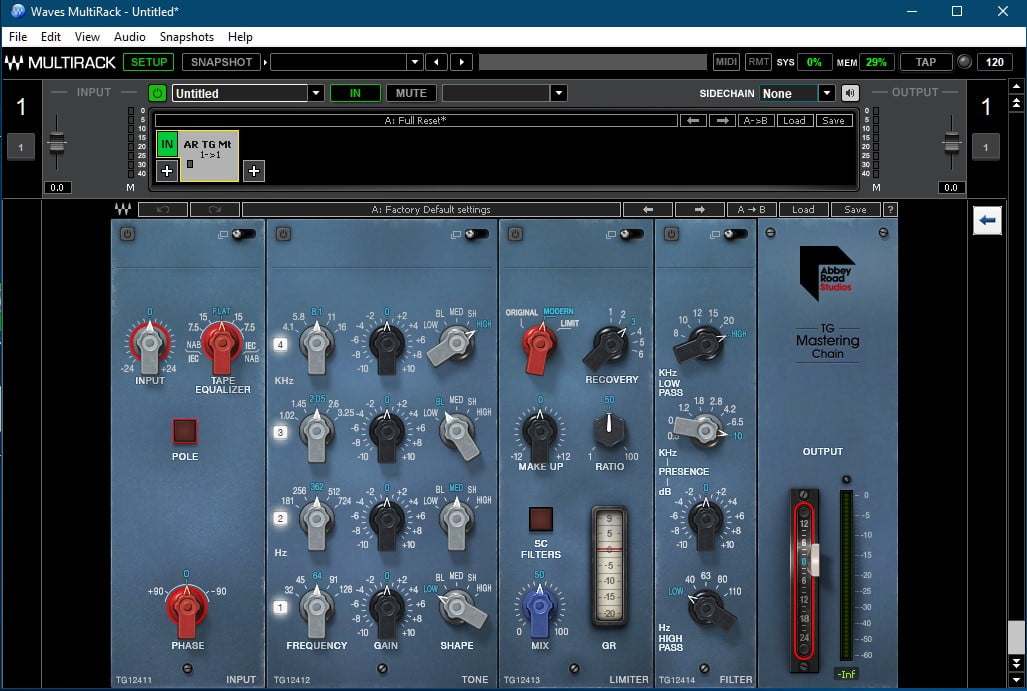Click the SNAPSHOT button

coord(221,62)
